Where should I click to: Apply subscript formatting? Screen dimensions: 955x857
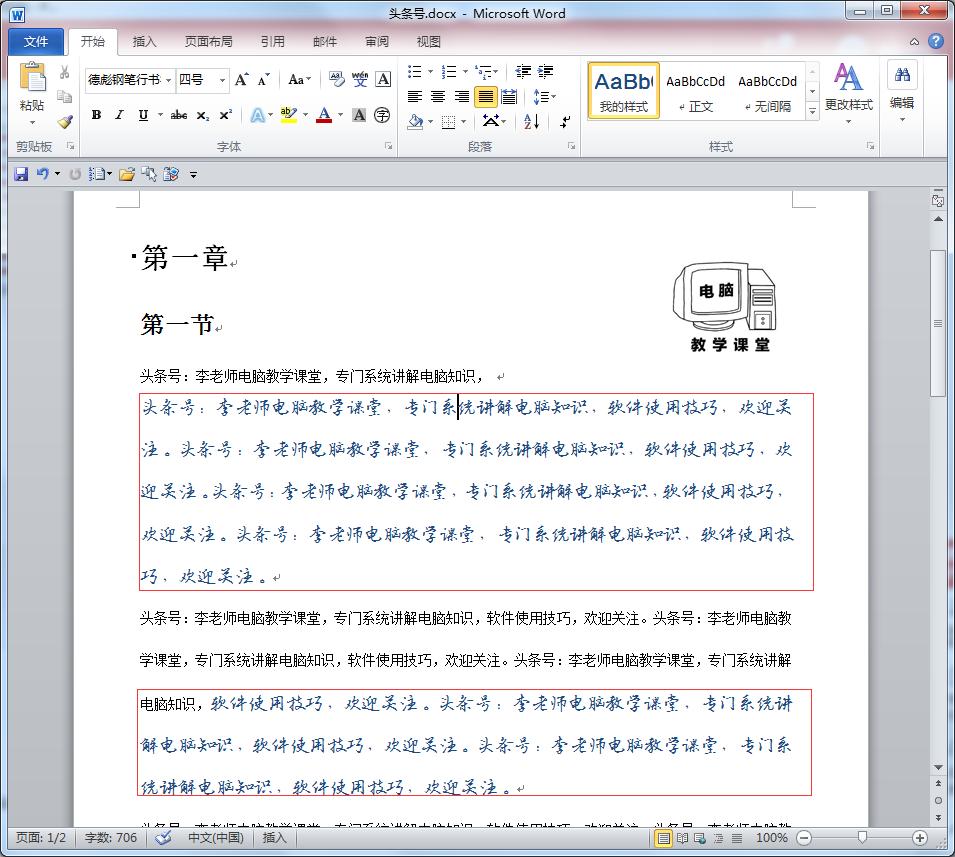(x=203, y=113)
